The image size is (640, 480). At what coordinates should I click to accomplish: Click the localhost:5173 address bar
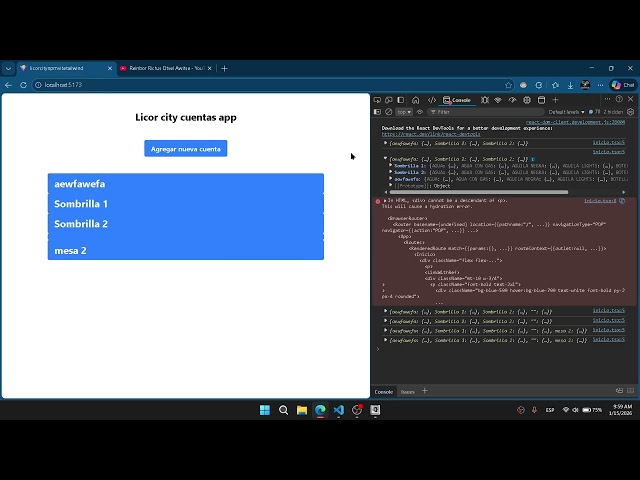[269, 85]
